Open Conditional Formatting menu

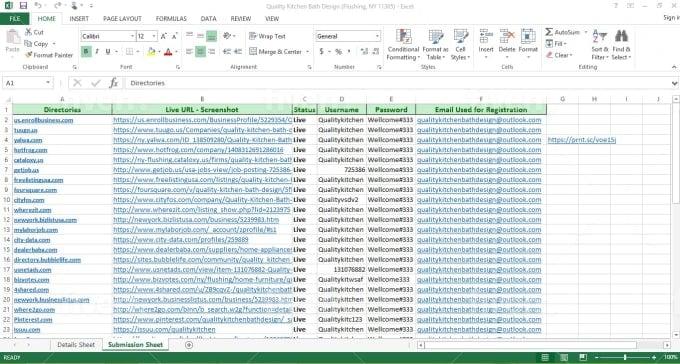pos(403,45)
